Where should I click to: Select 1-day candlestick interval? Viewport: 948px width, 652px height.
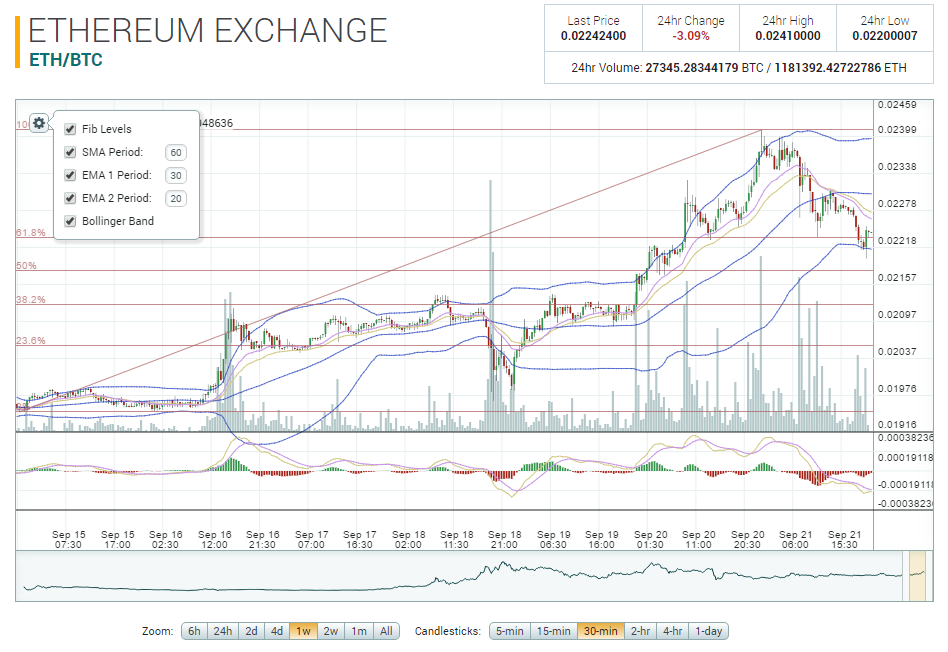709,631
